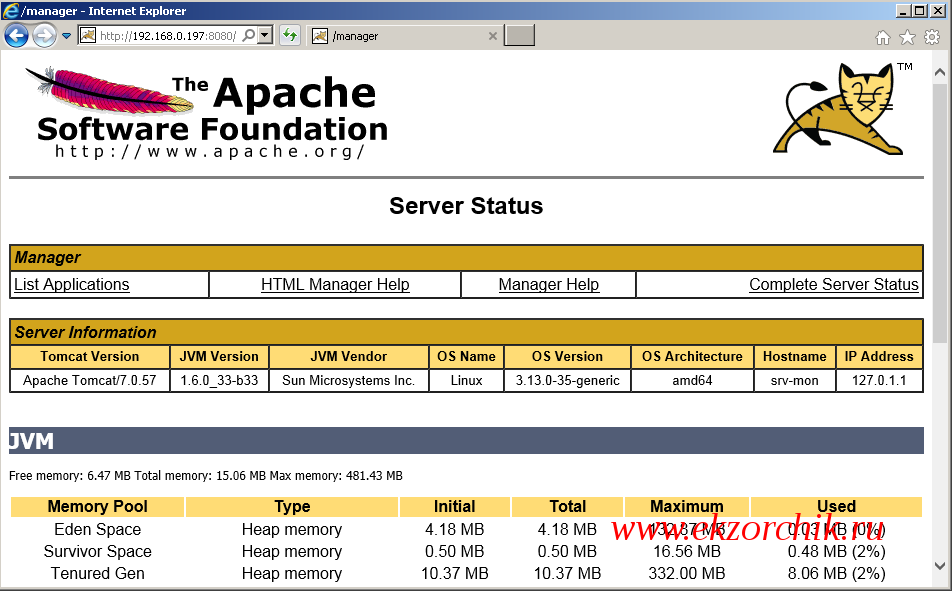The height and width of the screenshot is (591, 952).
Task: Open Favorites with the star icon
Action: coord(907,38)
